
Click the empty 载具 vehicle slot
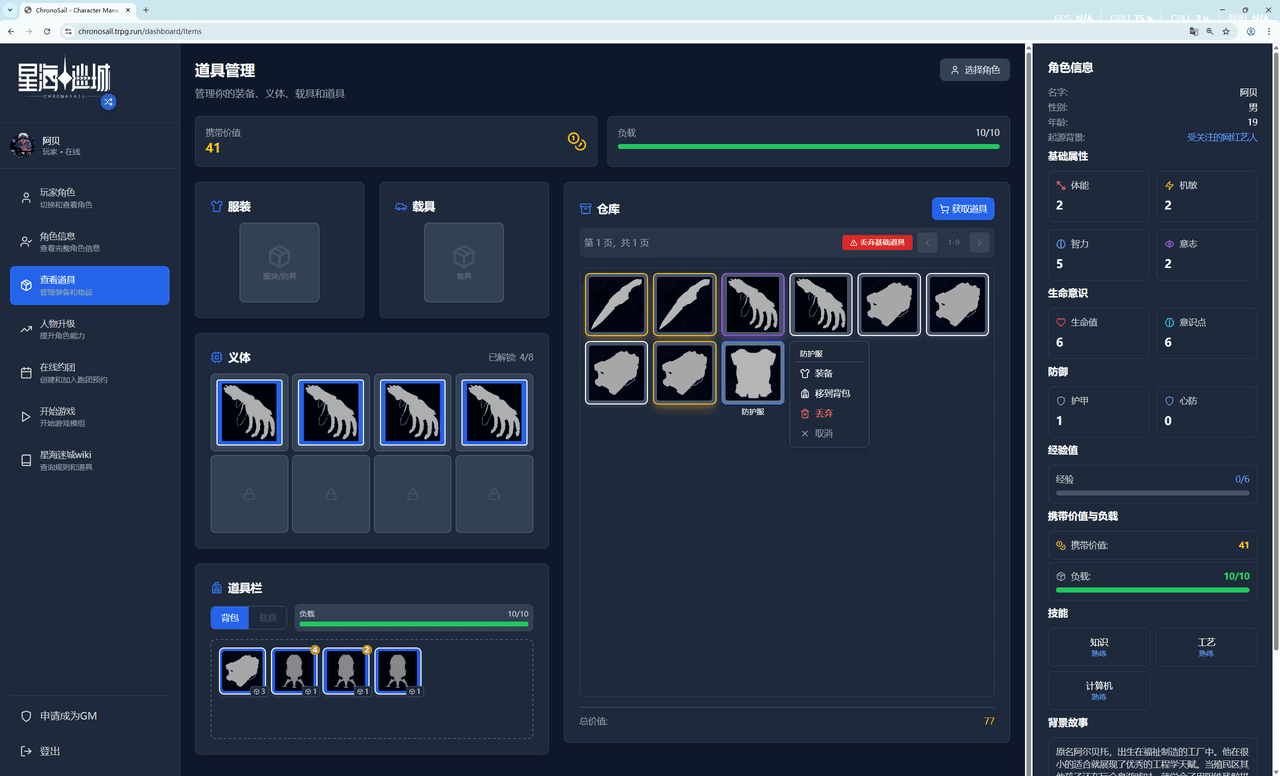tap(464, 262)
